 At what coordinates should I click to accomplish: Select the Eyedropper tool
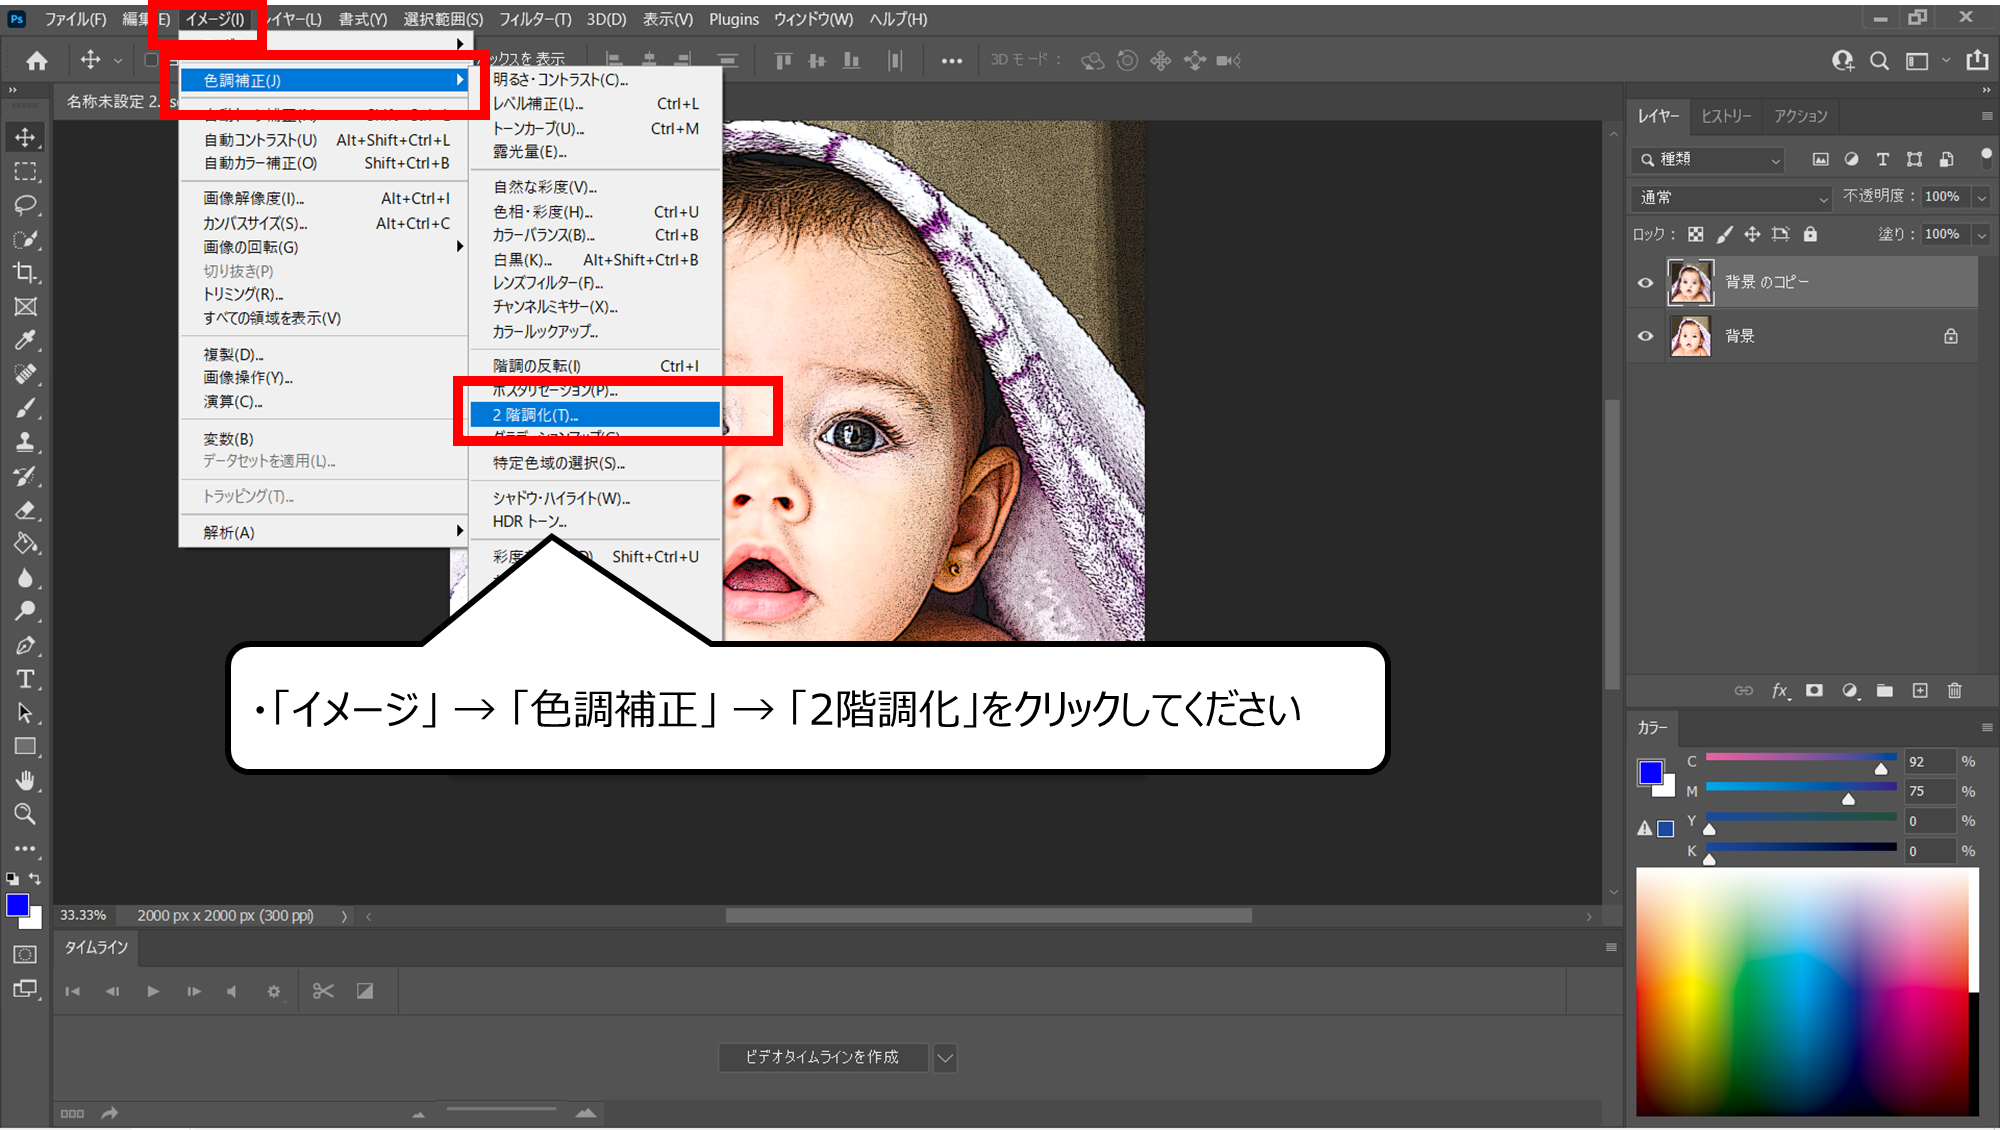pos(26,340)
